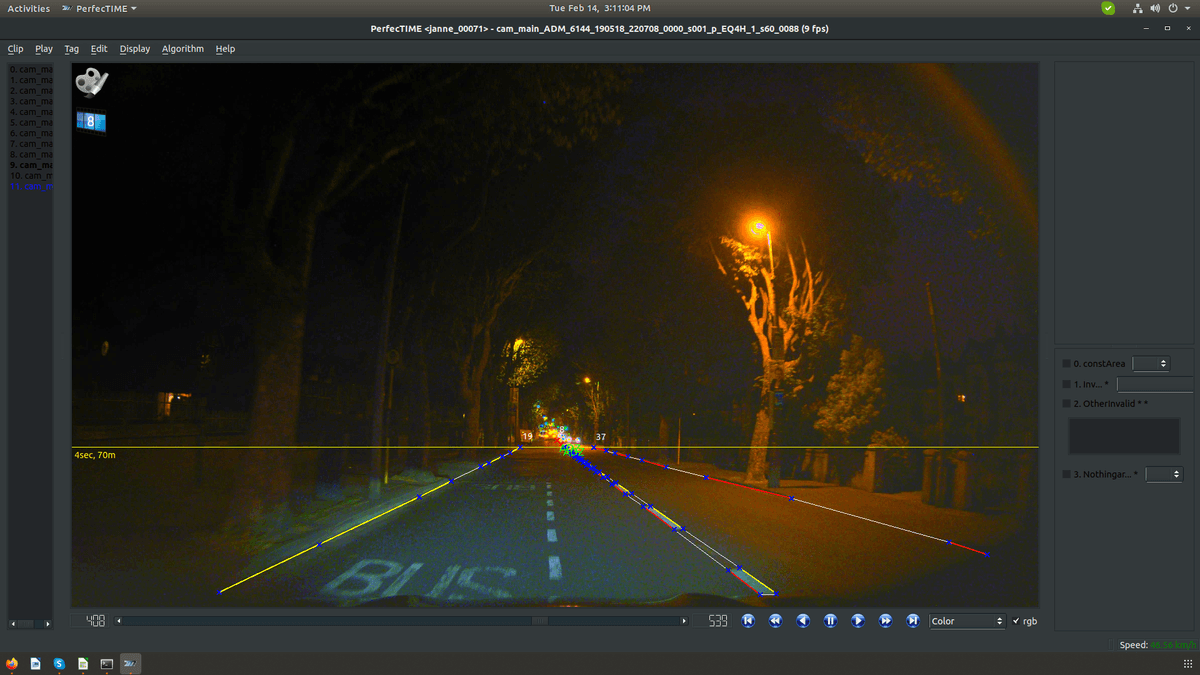Open the network status icon
1200x675 pixels.
click(x=1138, y=8)
